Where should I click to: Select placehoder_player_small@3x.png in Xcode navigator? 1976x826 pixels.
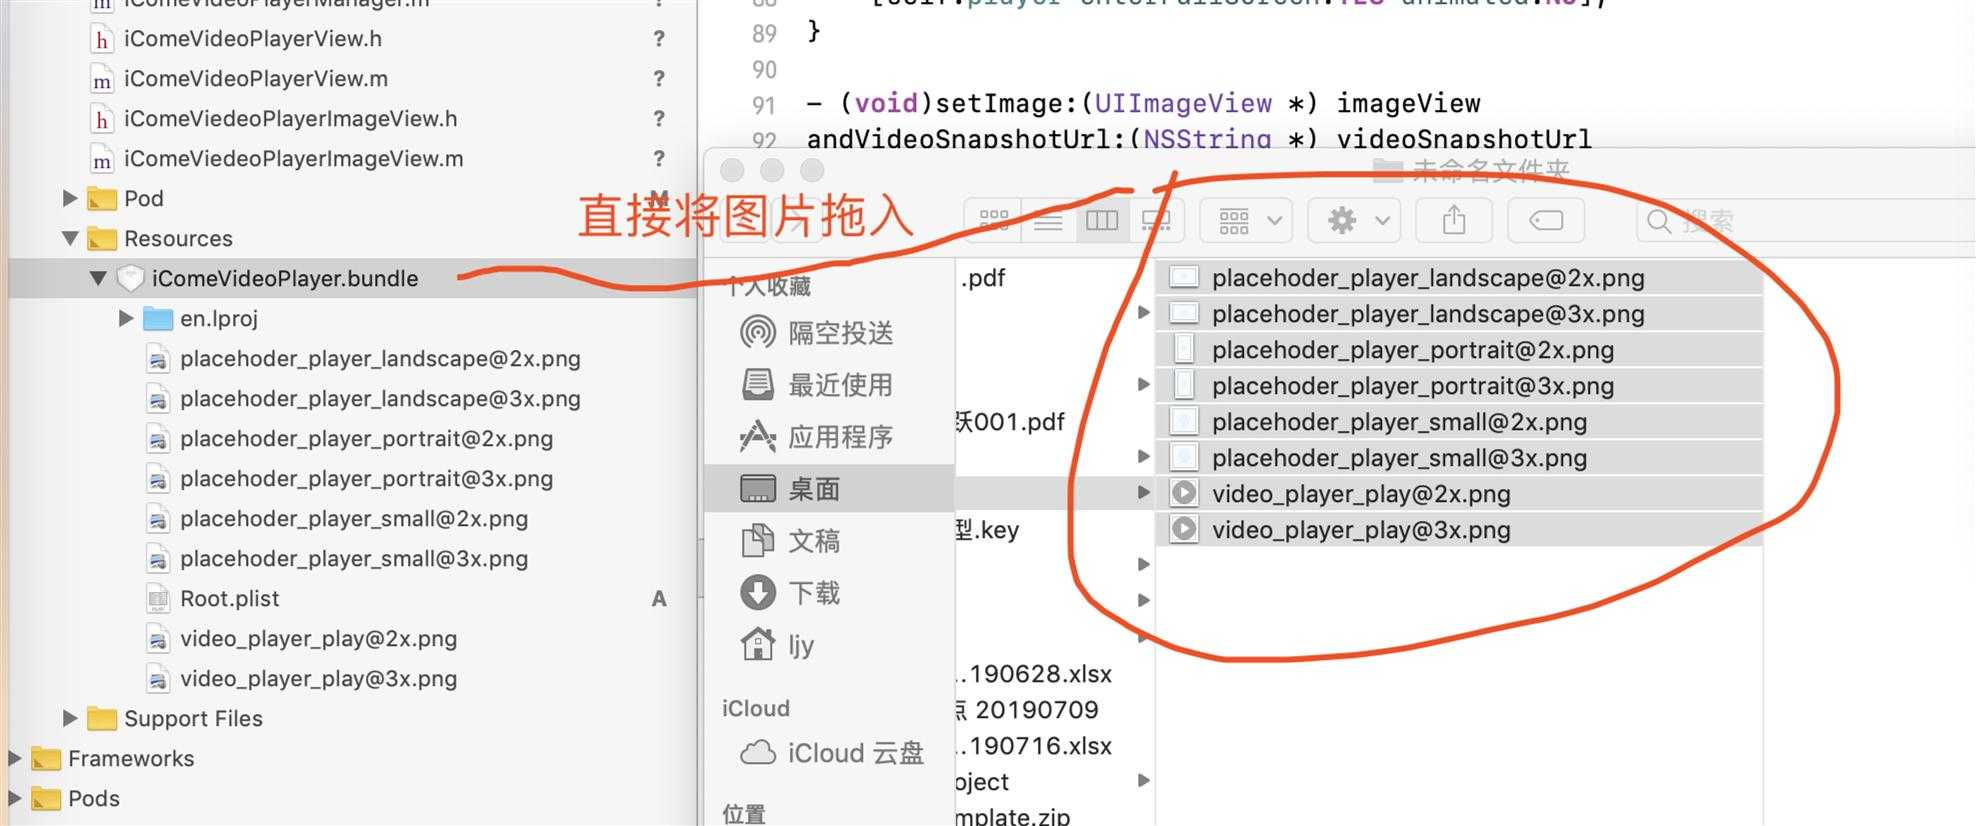point(354,559)
